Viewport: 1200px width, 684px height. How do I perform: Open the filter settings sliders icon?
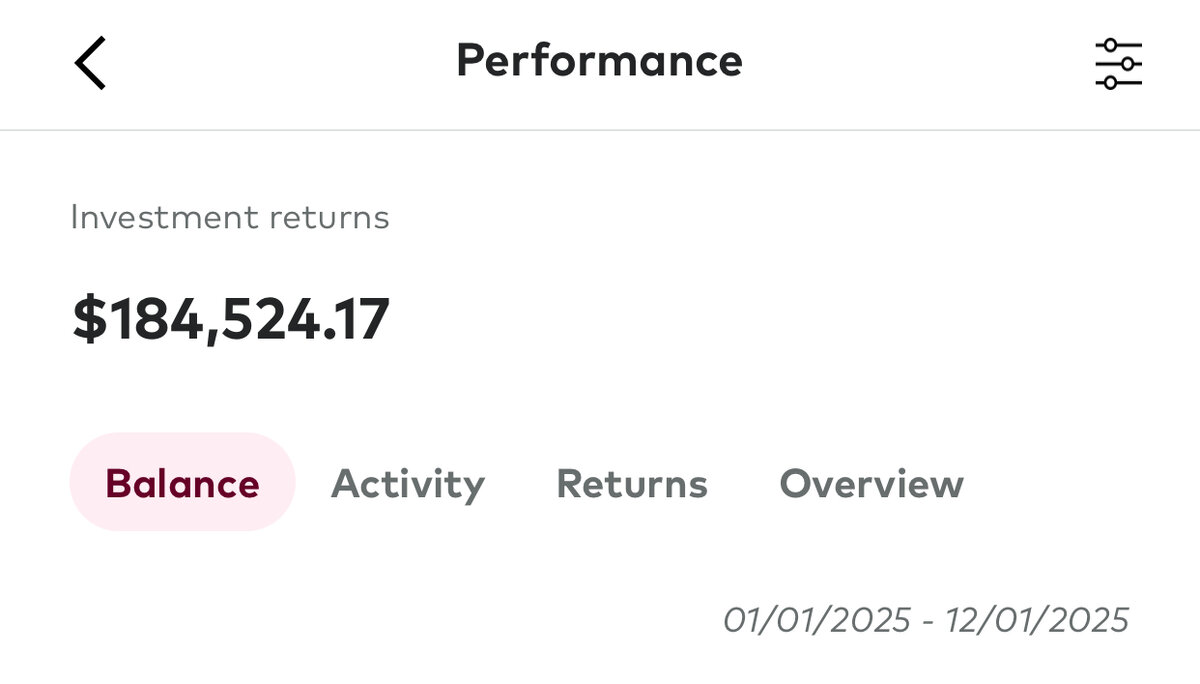point(1118,64)
